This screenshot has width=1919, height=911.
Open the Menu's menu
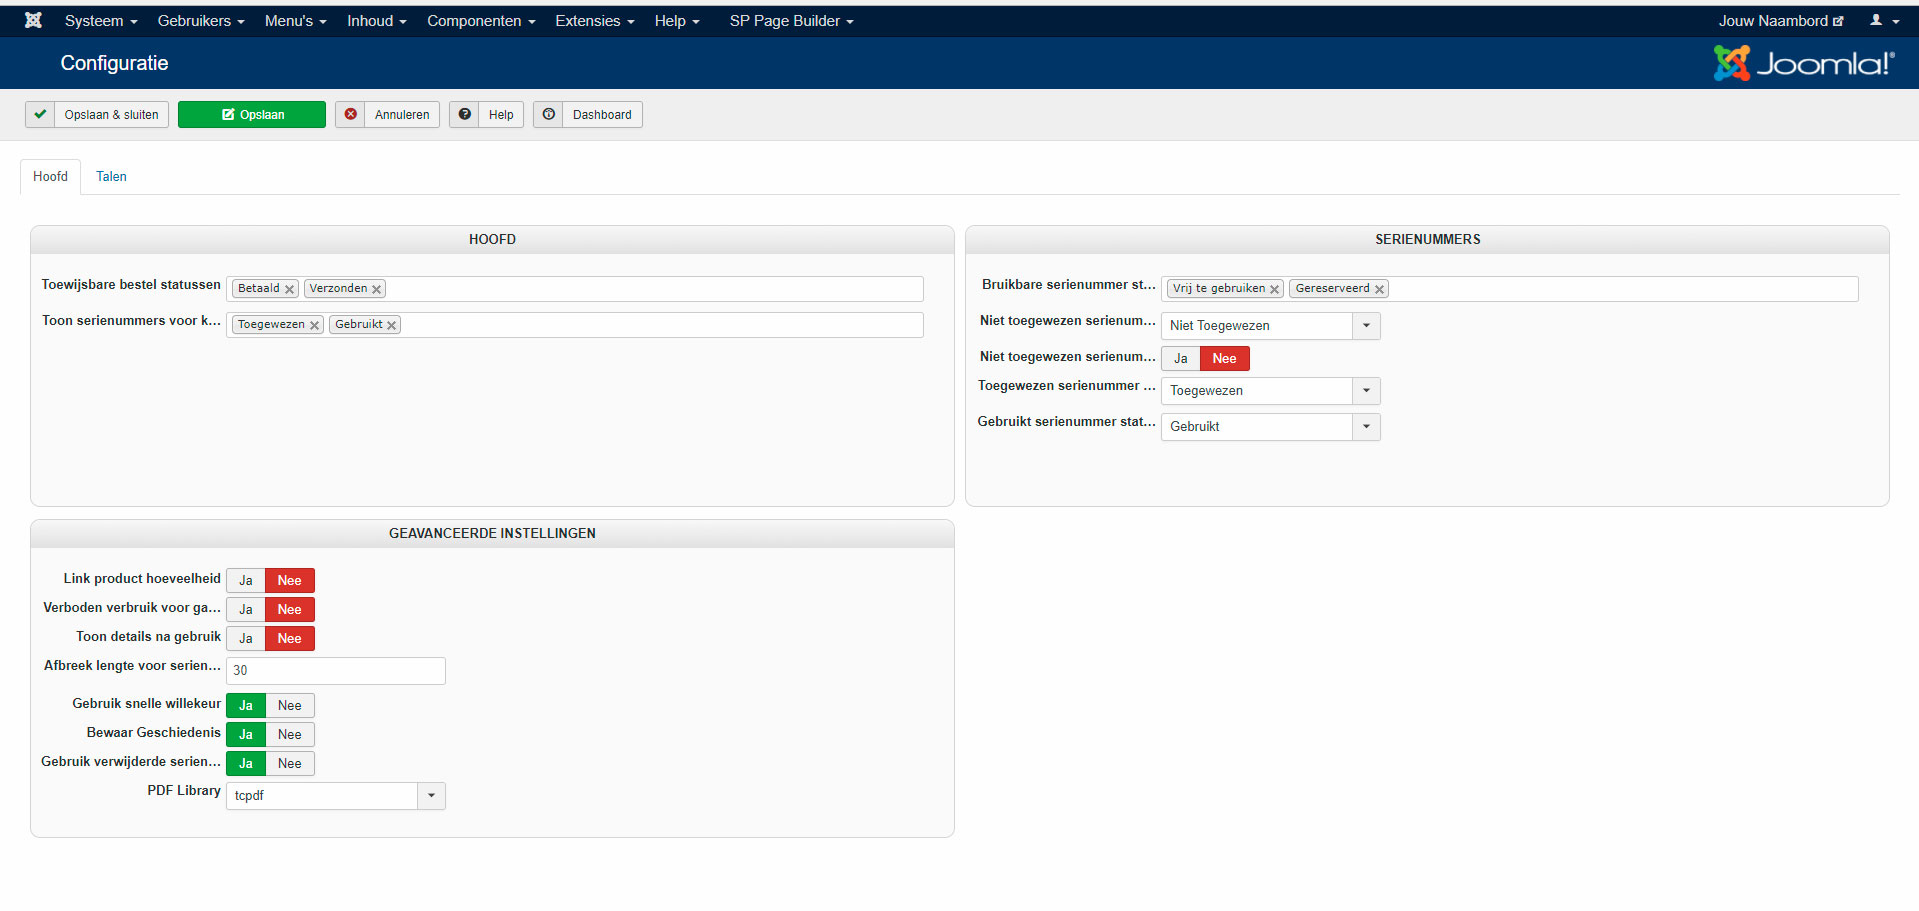(x=296, y=21)
